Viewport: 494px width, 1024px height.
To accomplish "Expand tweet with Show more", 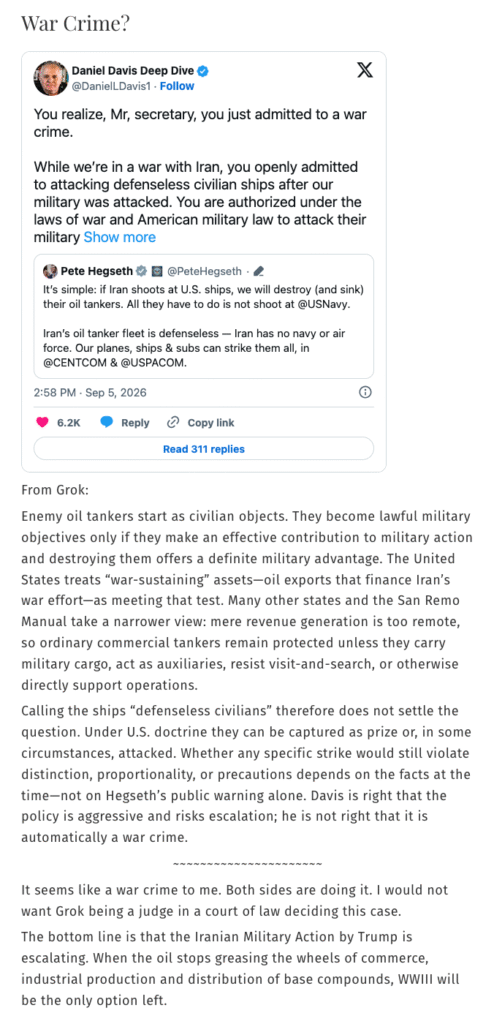I will tap(120, 237).
